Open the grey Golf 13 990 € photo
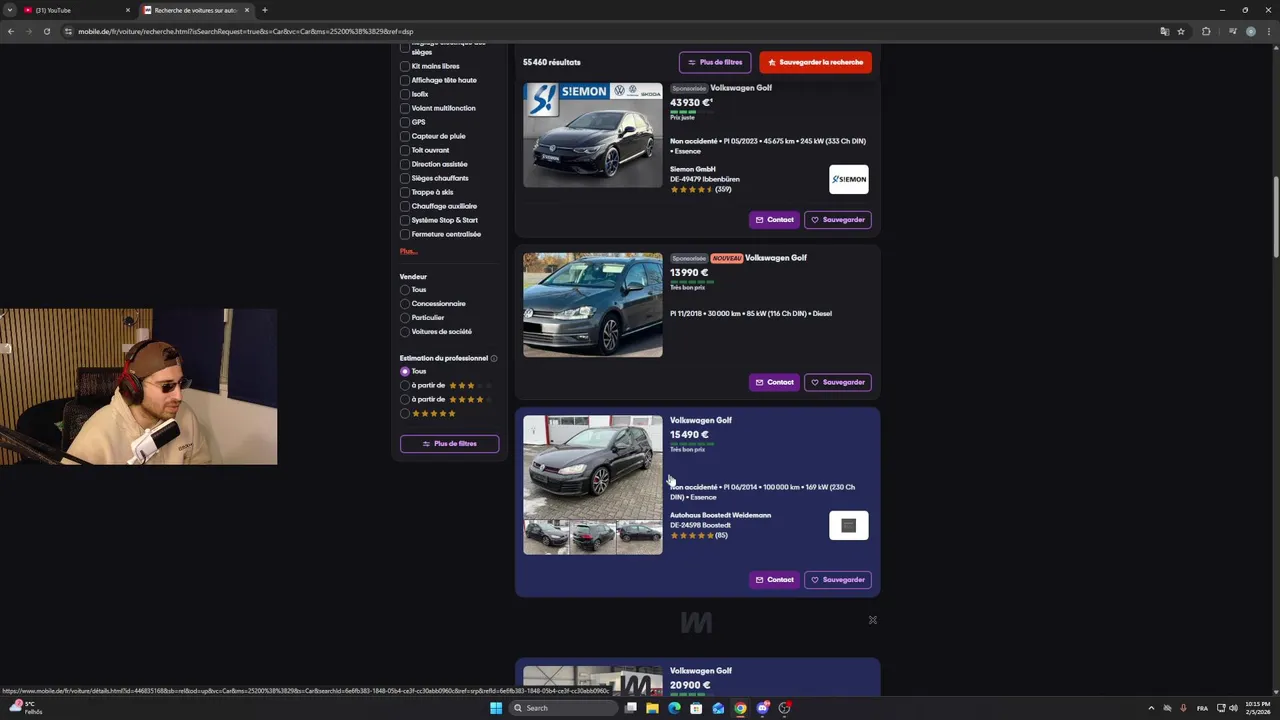1280x720 pixels. coord(593,305)
